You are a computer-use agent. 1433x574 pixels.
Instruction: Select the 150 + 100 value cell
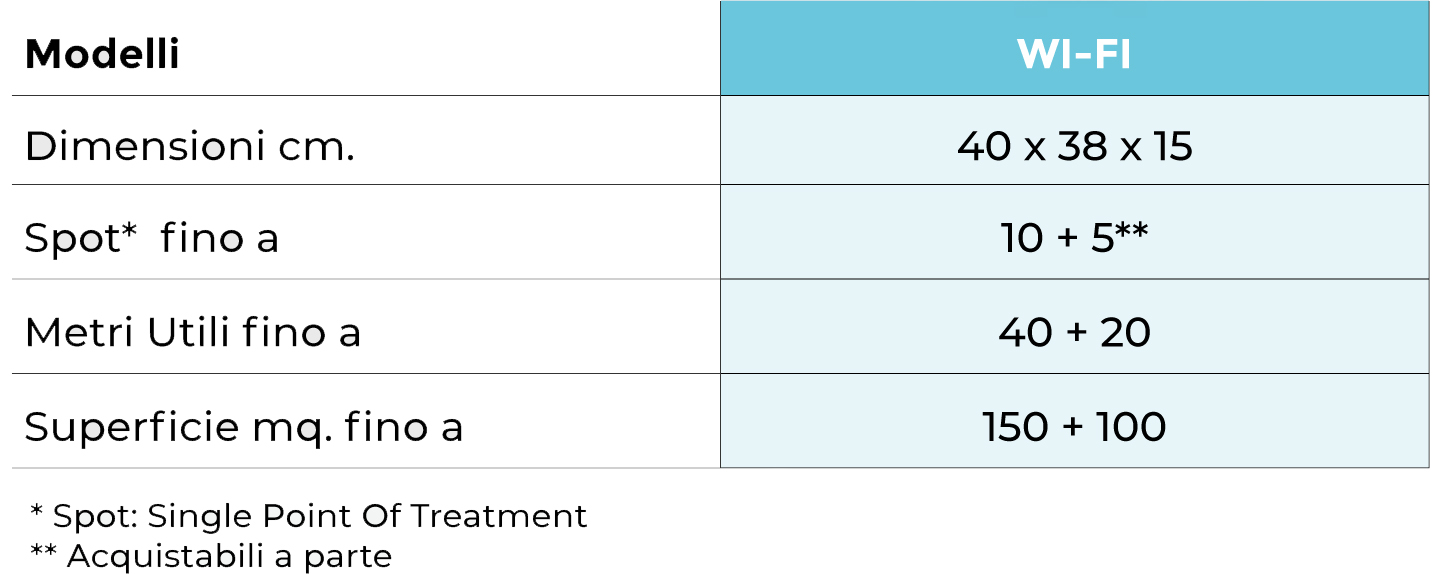(x=1074, y=427)
